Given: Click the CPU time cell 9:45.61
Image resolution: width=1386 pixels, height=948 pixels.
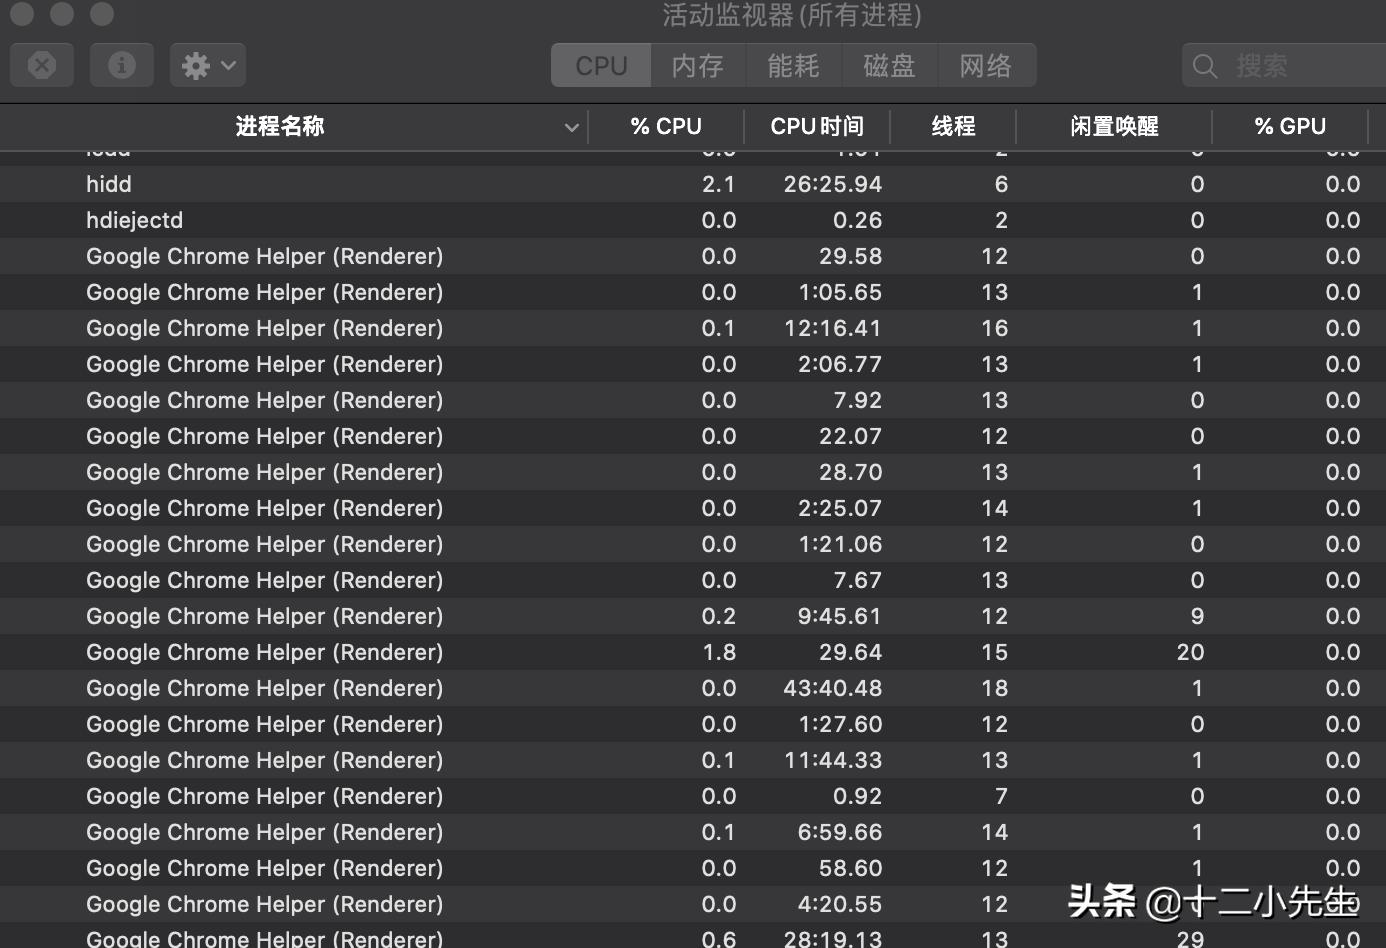Looking at the screenshot, I should pyautogui.click(x=840, y=616).
